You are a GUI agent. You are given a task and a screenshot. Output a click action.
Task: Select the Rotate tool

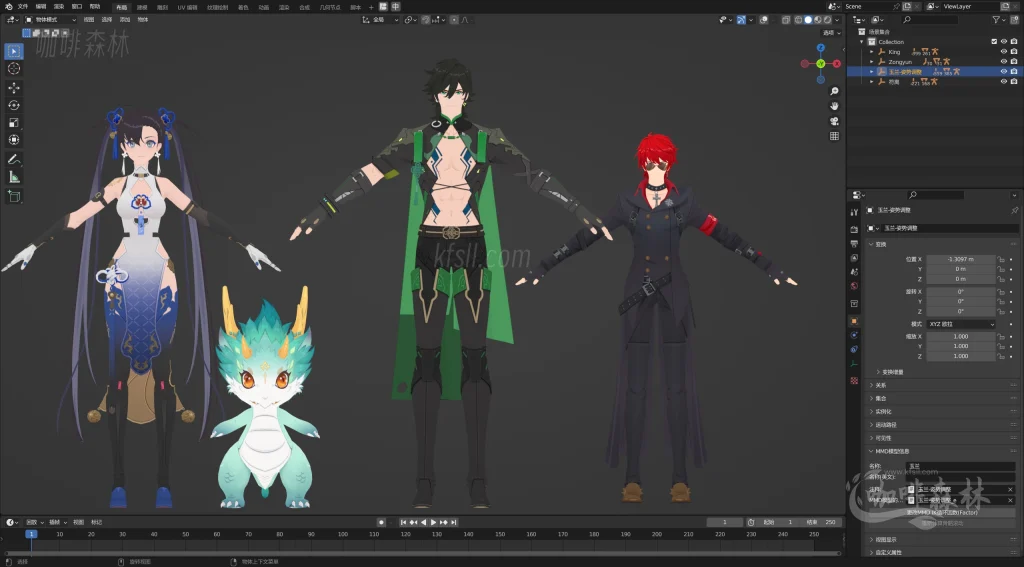14,105
